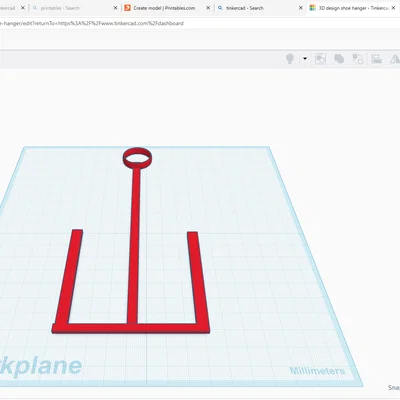
Task: Click the browser address bar URL
Action: 92,23
